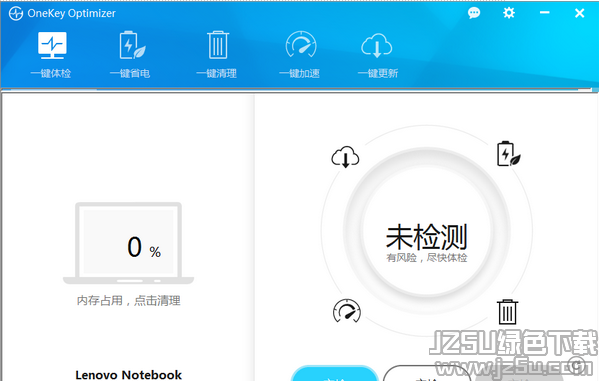Open the feedback chat bubble icon

[474, 13]
